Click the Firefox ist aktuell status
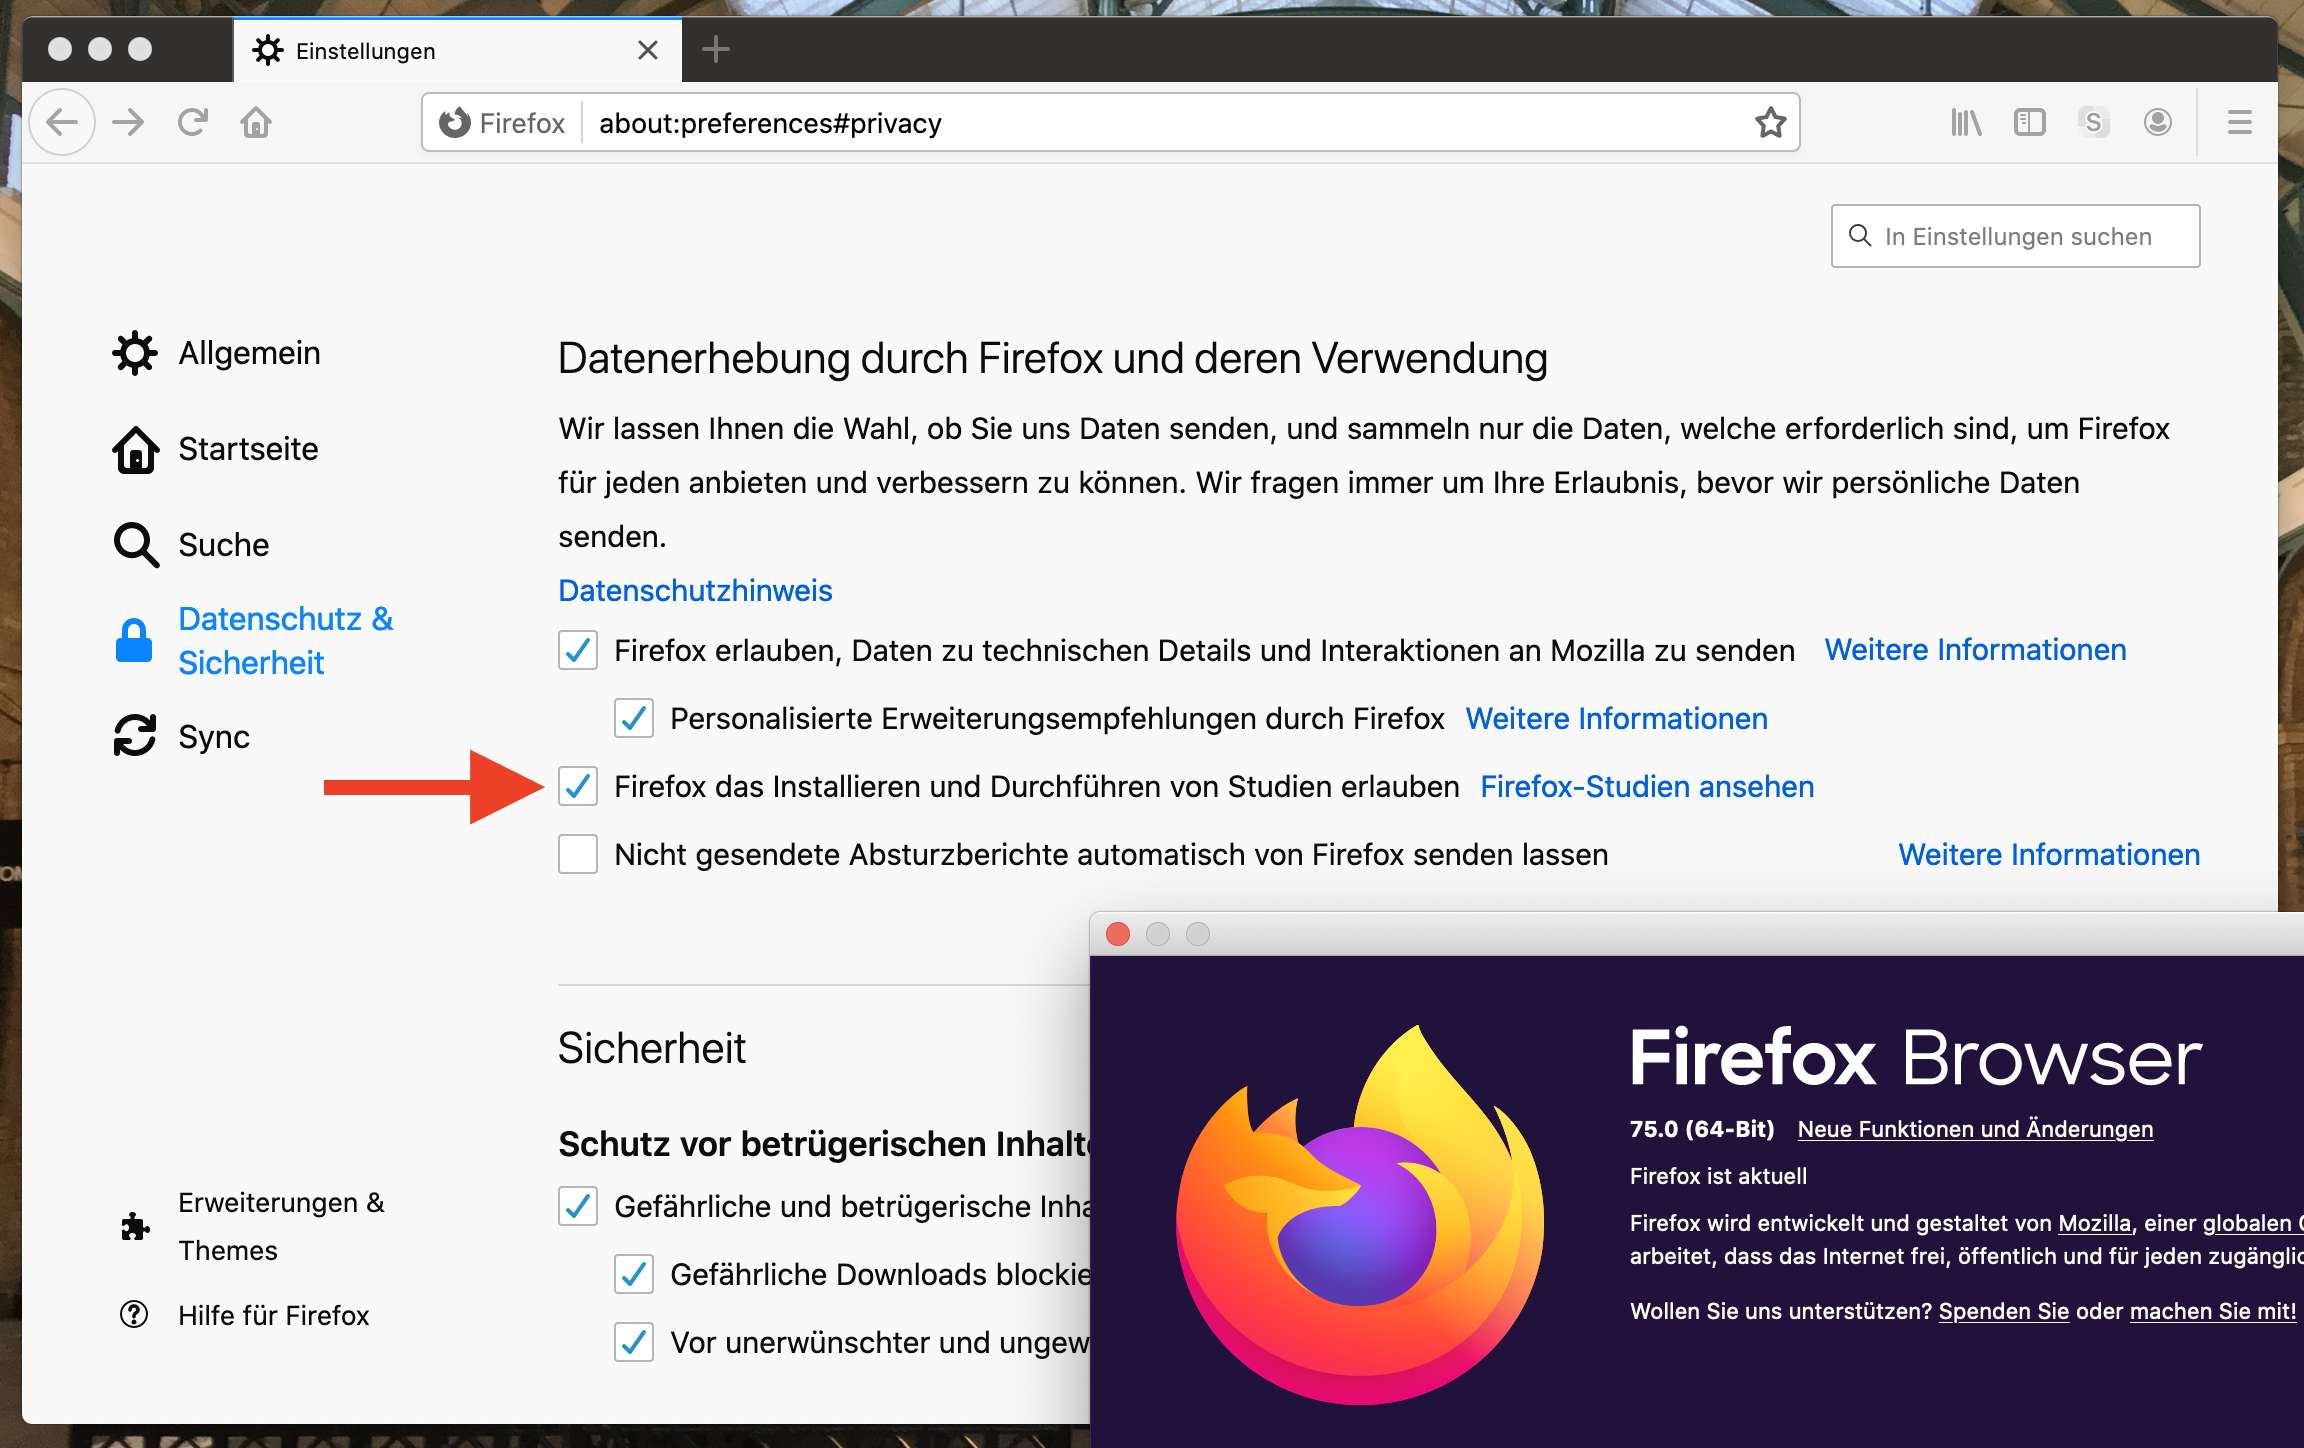 1718,1176
